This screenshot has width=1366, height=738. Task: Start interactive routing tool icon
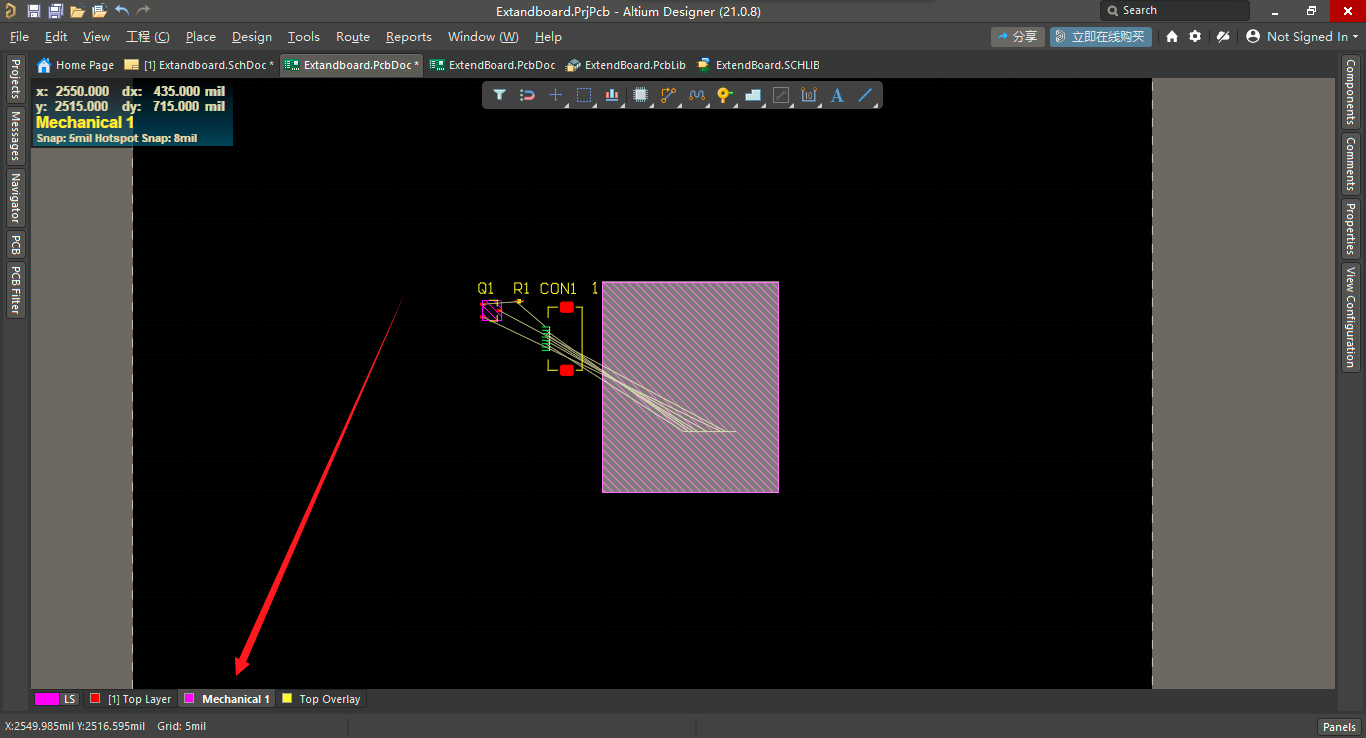tap(669, 95)
